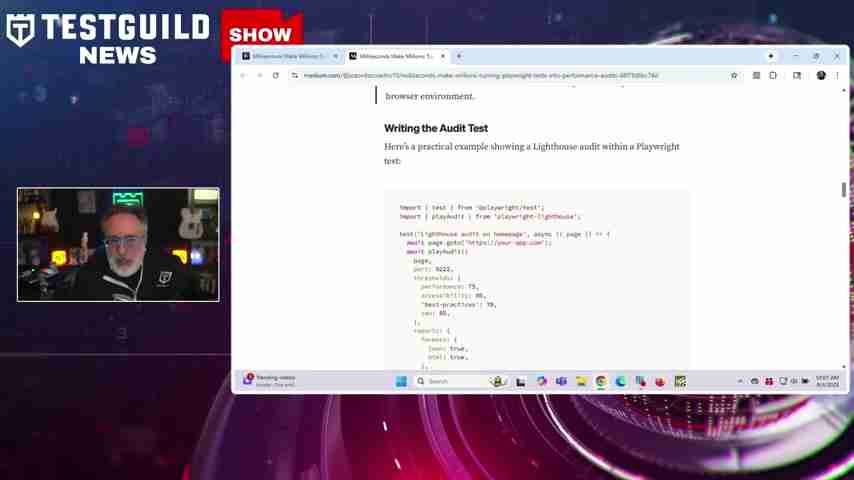Click the Chrome icon in the taskbar
The width and height of the screenshot is (854, 480).
point(601,381)
